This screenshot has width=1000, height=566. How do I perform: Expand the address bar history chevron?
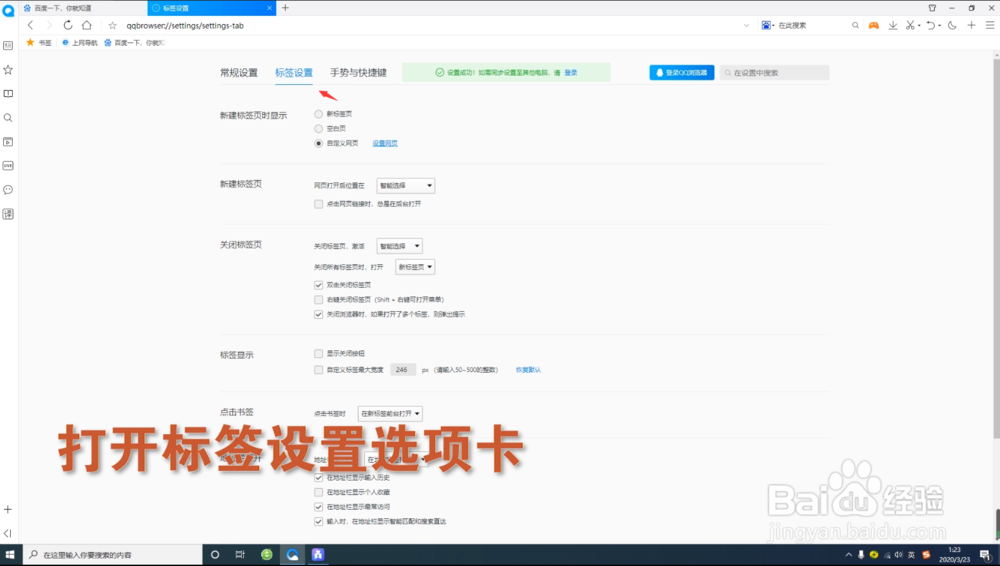coord(746,26)
